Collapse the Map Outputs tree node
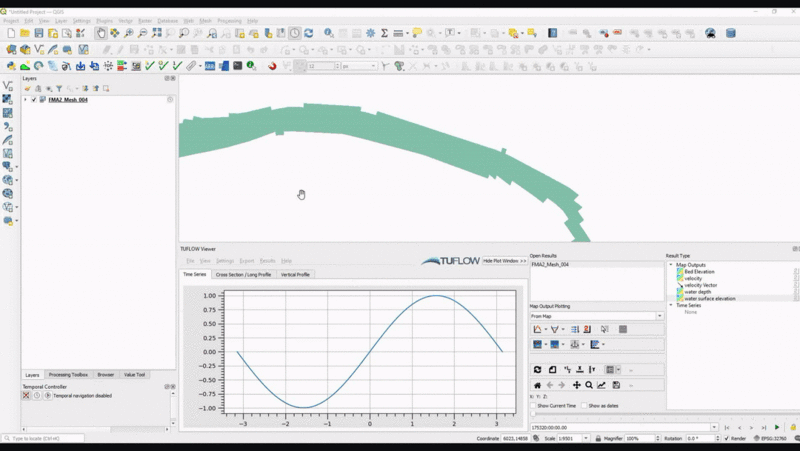 [x=671, y=265]
